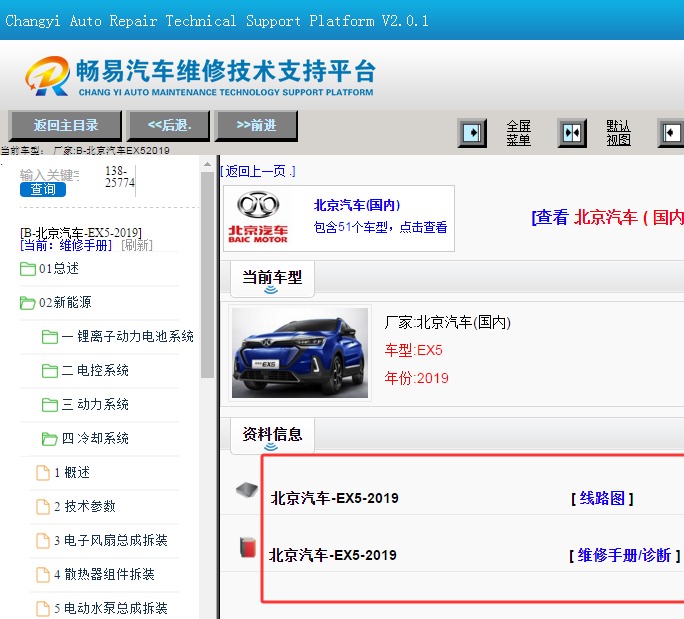
Task: Open 3 电子风扇总成拆装 document
Action: tap(102, 540)
